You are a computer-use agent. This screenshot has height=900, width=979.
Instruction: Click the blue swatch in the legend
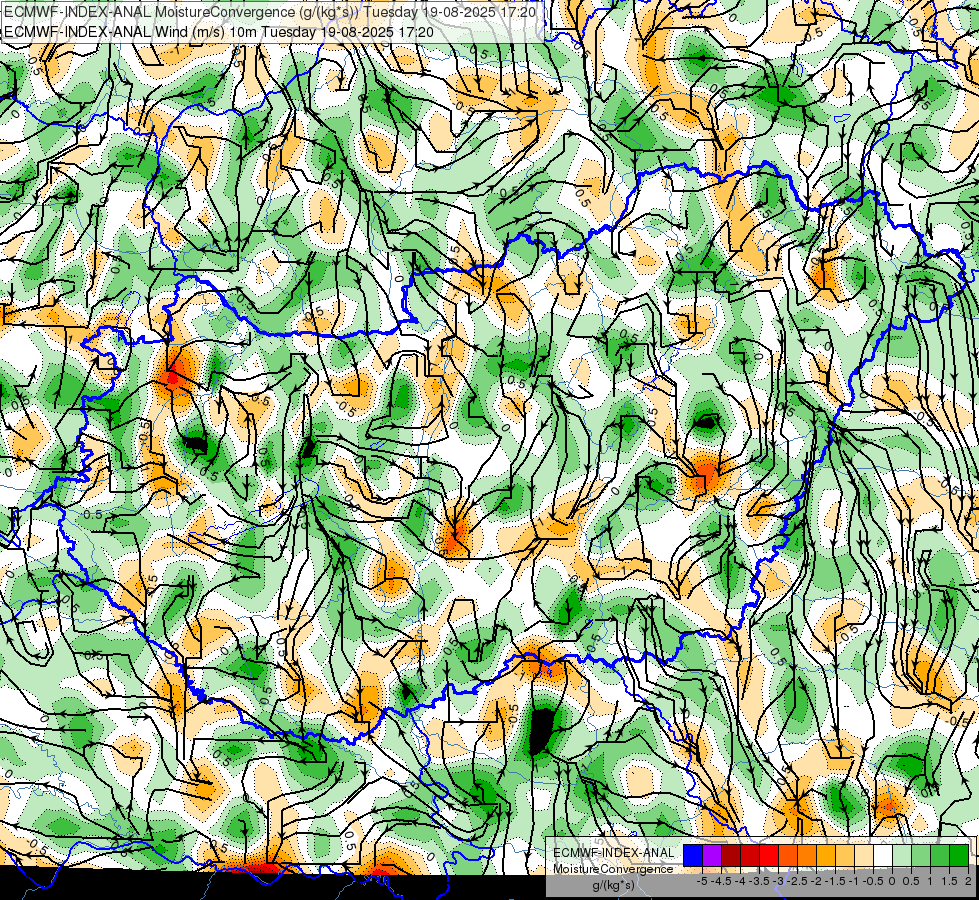click(693, 855)
